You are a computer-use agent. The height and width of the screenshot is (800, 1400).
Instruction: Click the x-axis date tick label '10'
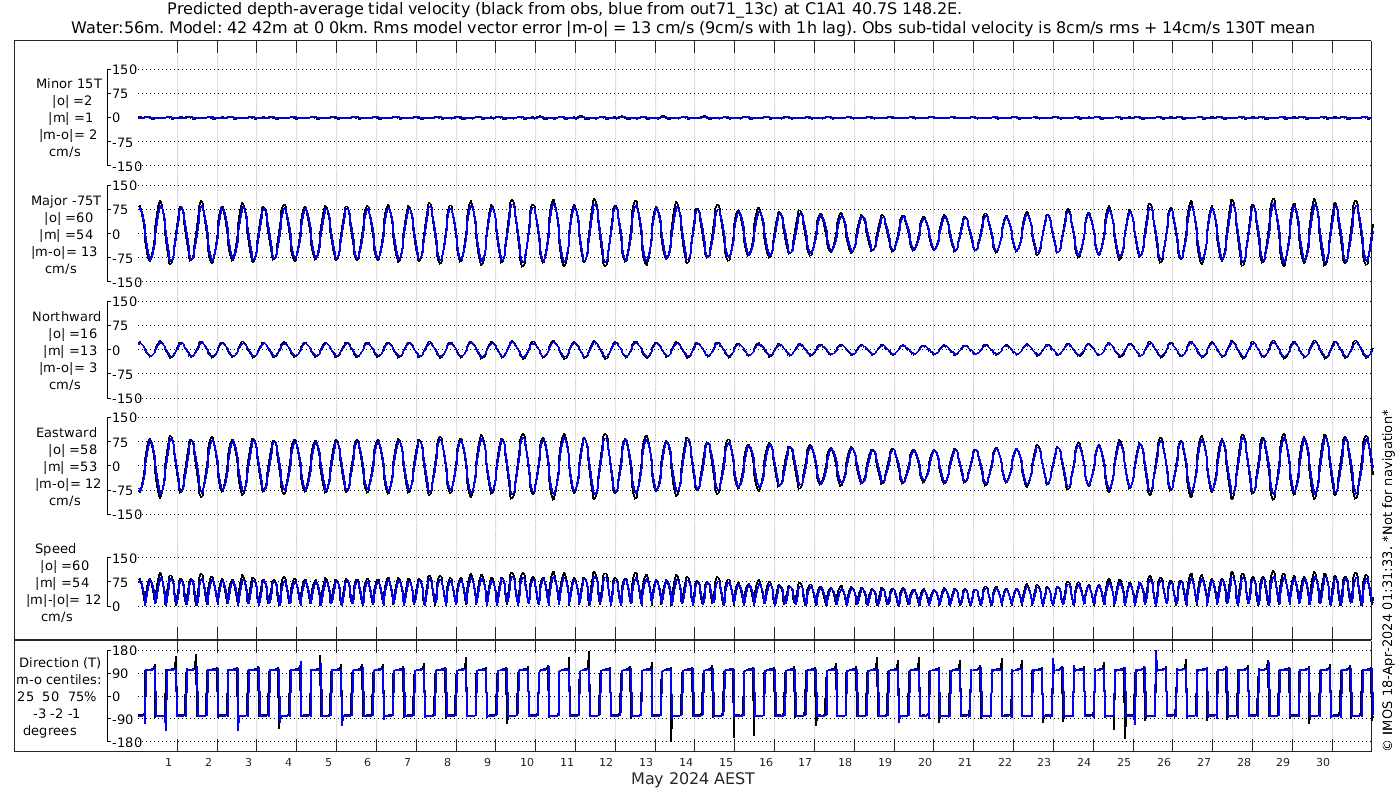[526, 762]
